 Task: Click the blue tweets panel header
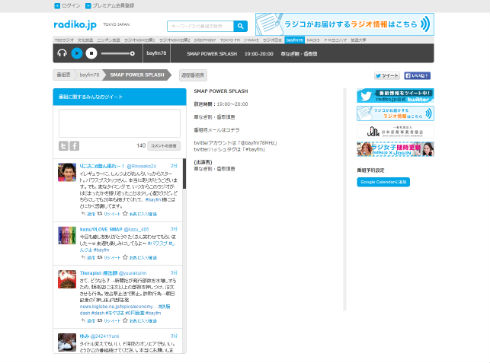(x=119, y=97)
